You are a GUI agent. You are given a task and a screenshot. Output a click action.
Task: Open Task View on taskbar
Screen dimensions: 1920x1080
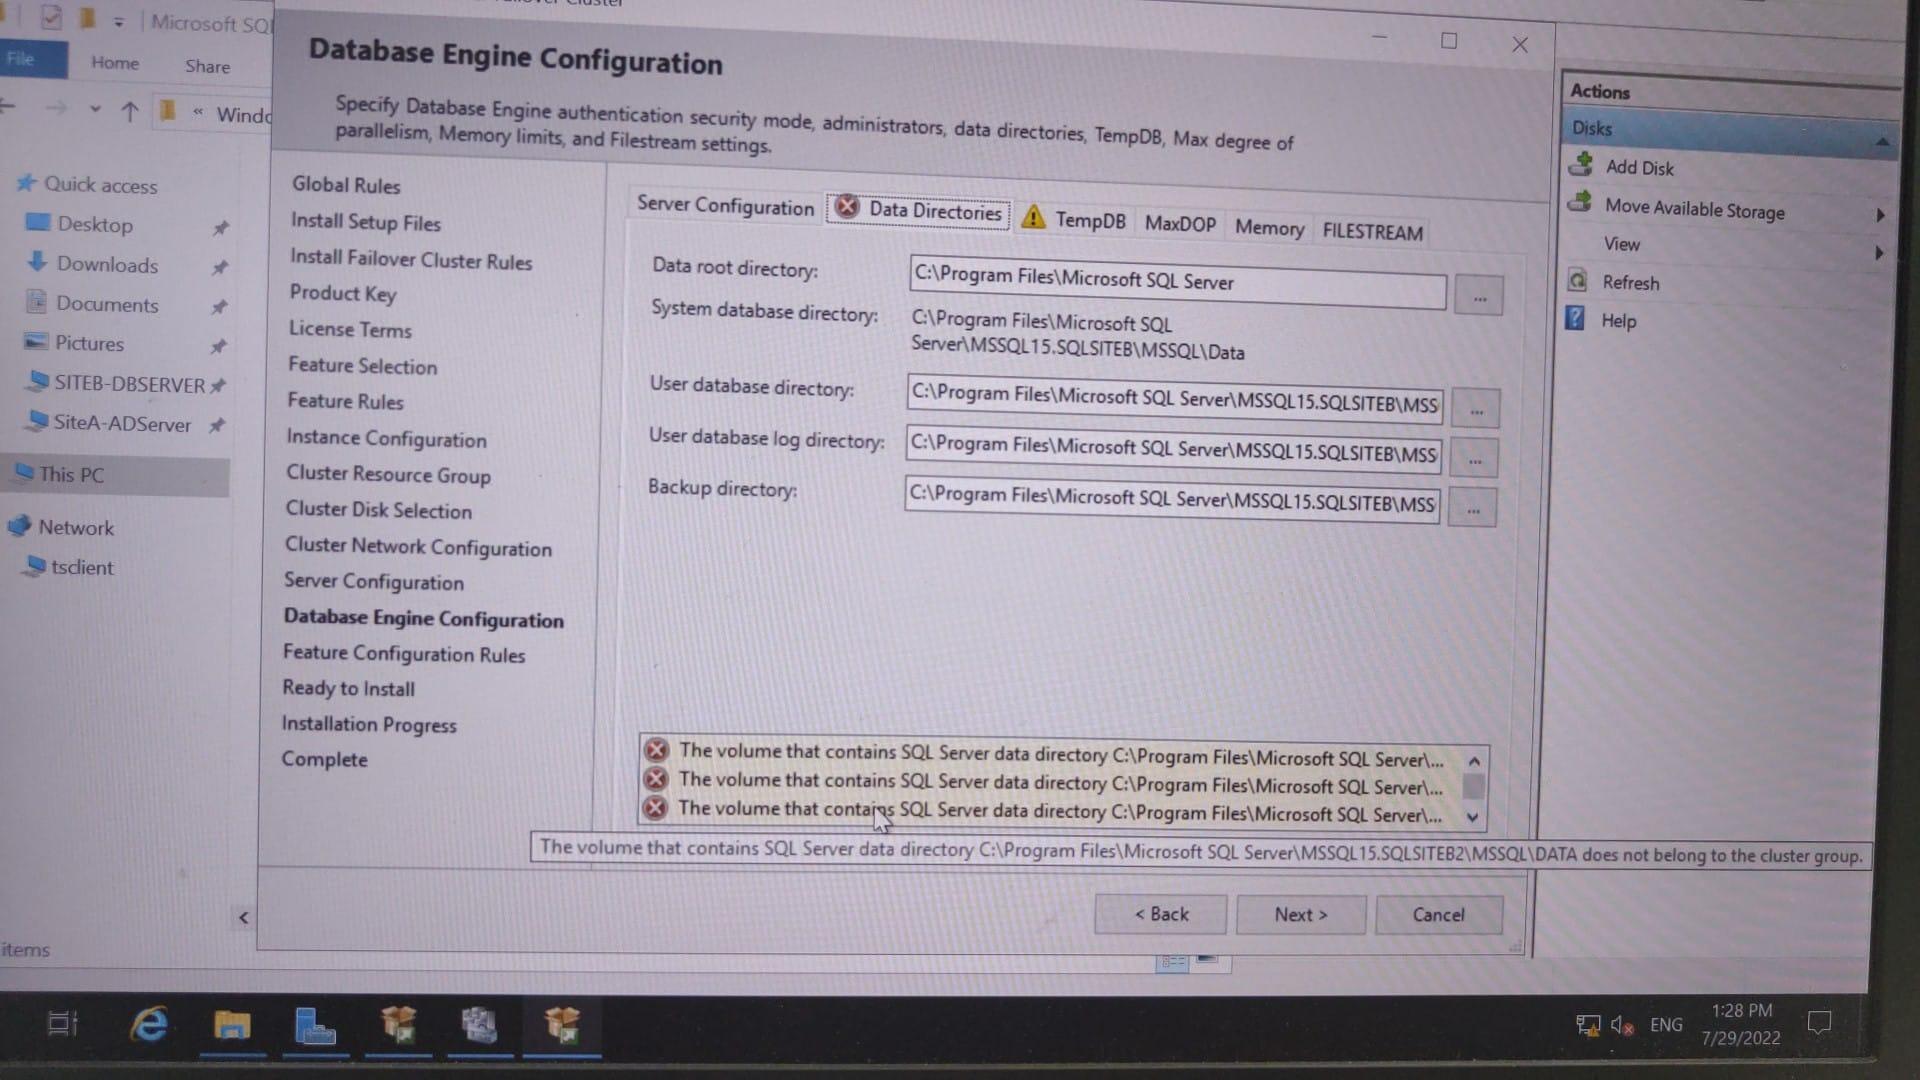62,1023
